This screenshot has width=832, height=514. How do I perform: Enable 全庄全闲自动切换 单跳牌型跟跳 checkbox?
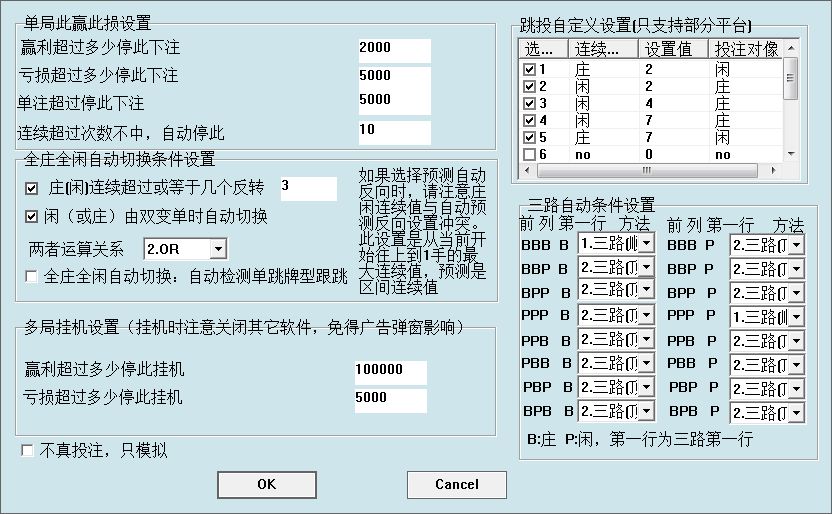tap(31, 276)
